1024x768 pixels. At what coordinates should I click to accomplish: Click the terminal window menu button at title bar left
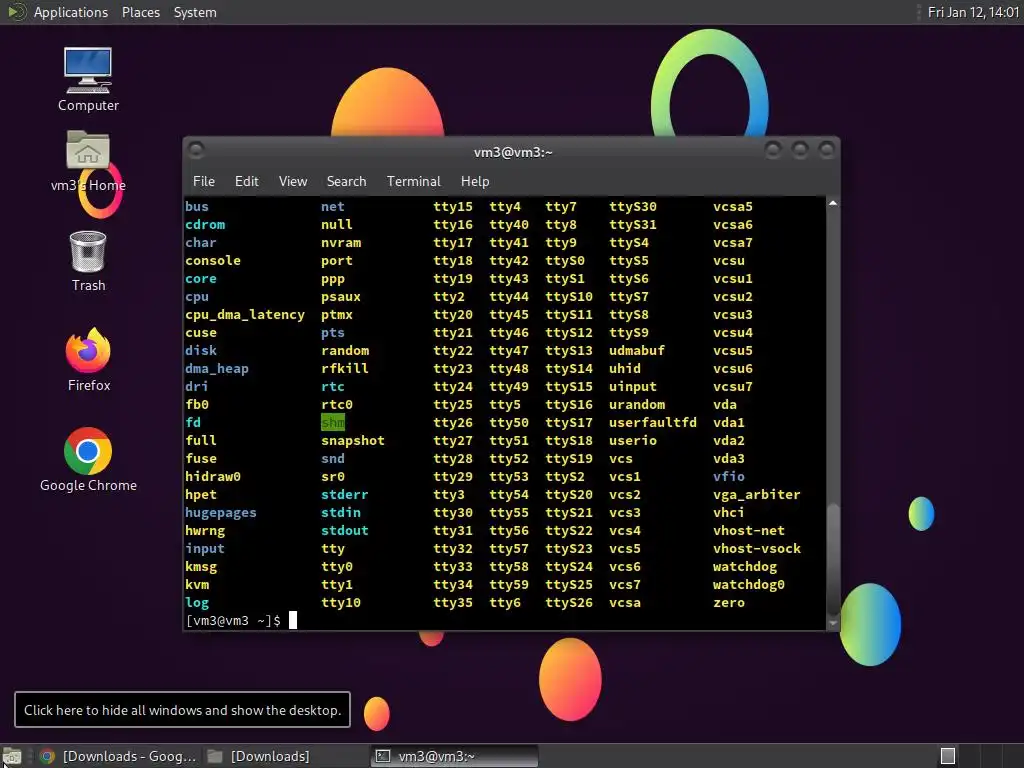point(196,151)
